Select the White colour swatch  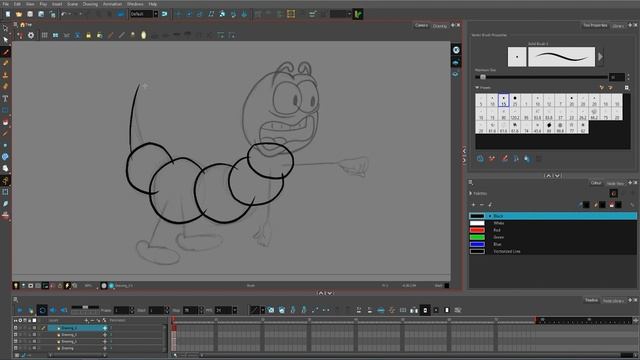[x=477, y=223]
